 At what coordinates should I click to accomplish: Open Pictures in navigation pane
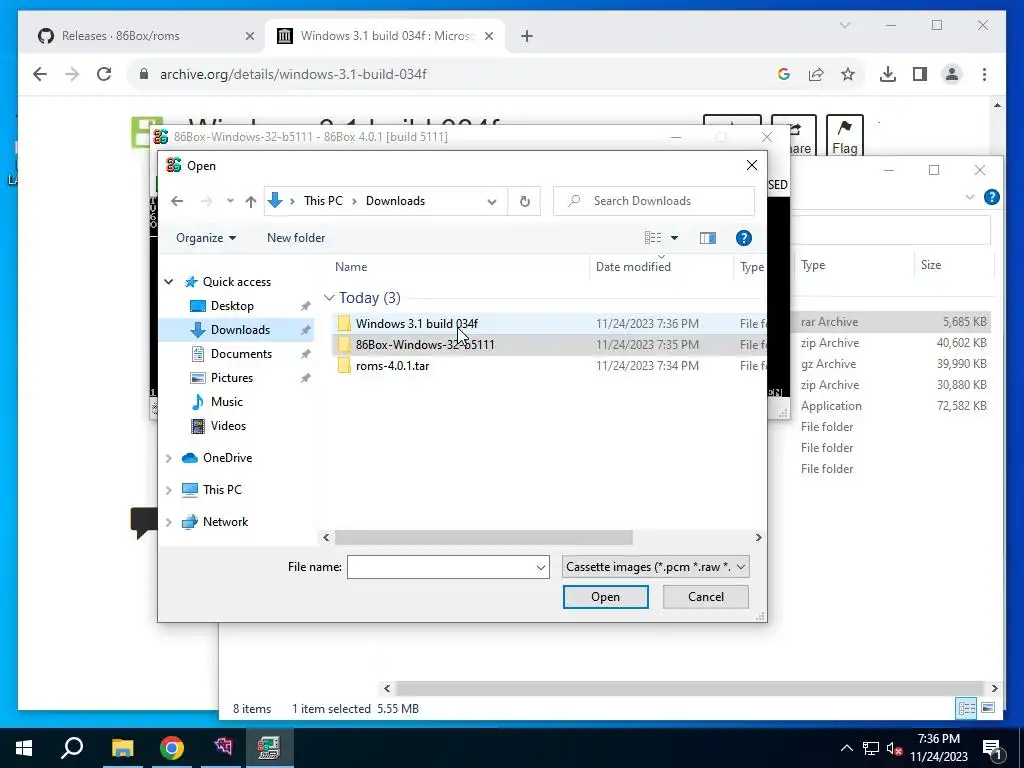coord(232,377)
